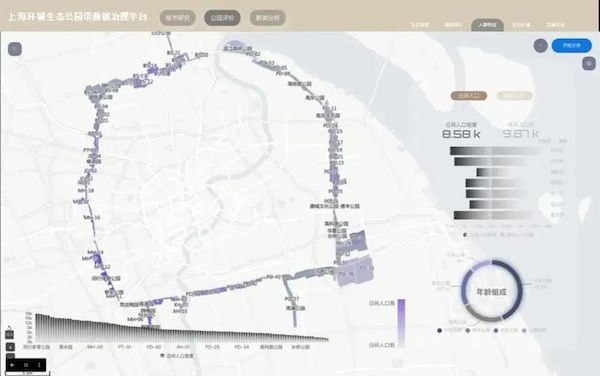Open the gray square tool under the blue button
Screen dimensions: 600x376
click(x=589, y=63)
